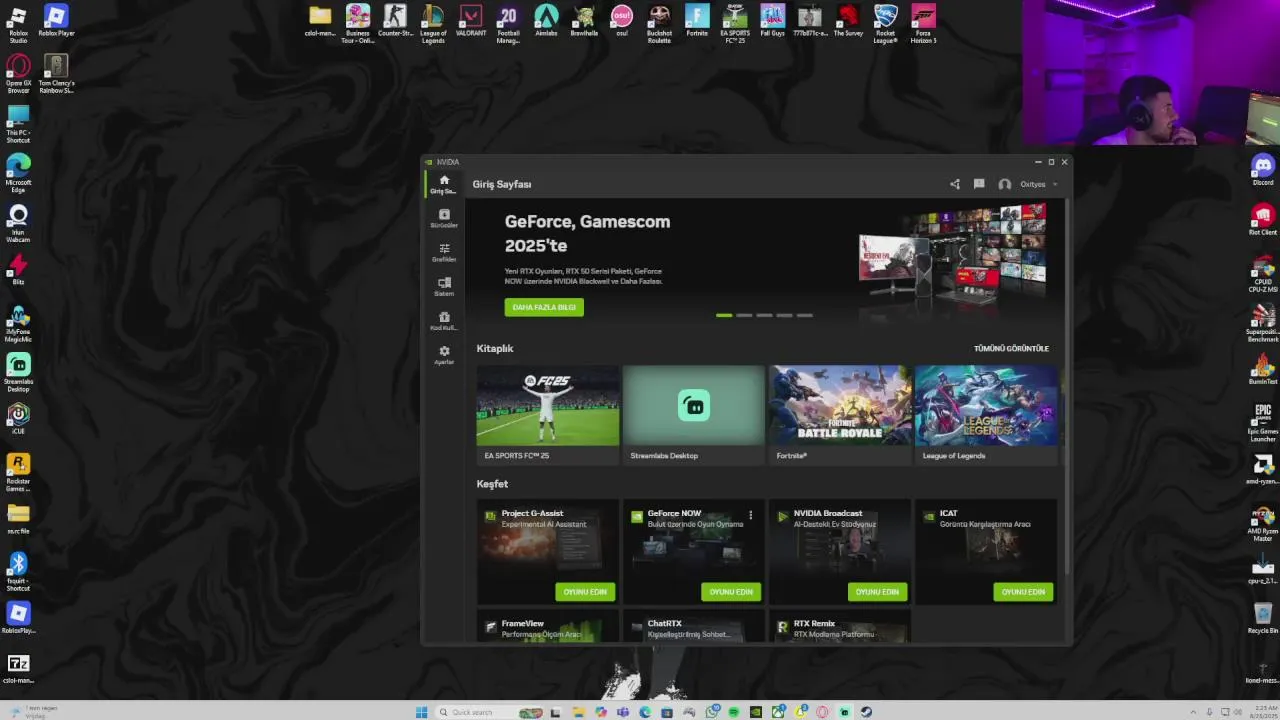
Task: Click the Epic Games Launcher desktop icon
Action: pyautogui.click(x=1263, y=422)
